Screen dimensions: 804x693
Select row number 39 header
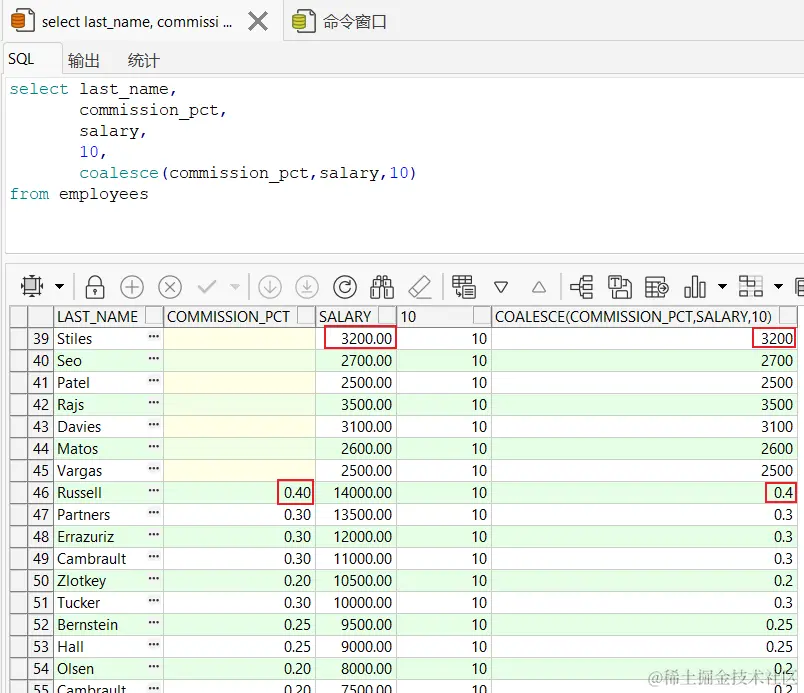pos(41,338)
